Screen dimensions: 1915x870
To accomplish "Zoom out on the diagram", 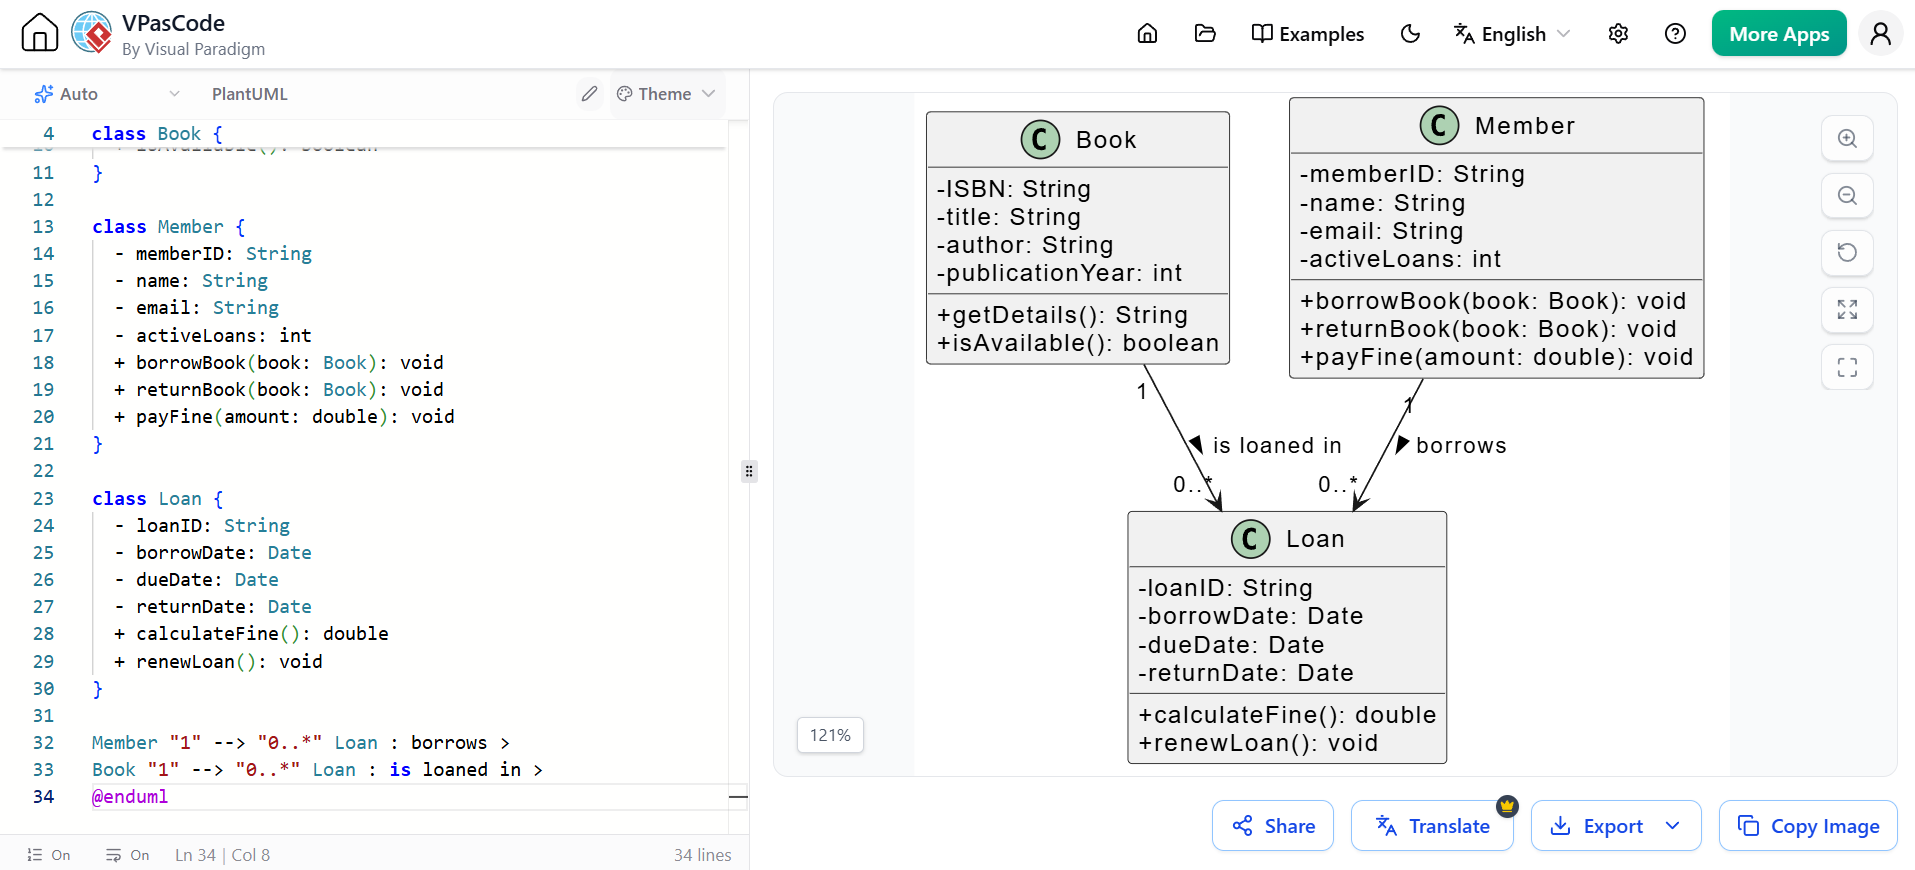I will pos(1847,196).
